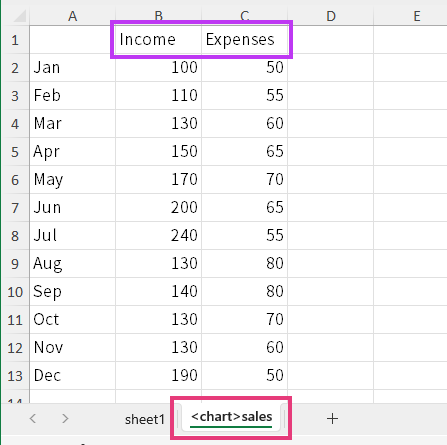Image resolution: width=447 pixels, height=445 pixels.
Task: Select Apr income value 150
Action: click(x=159, y=152)
